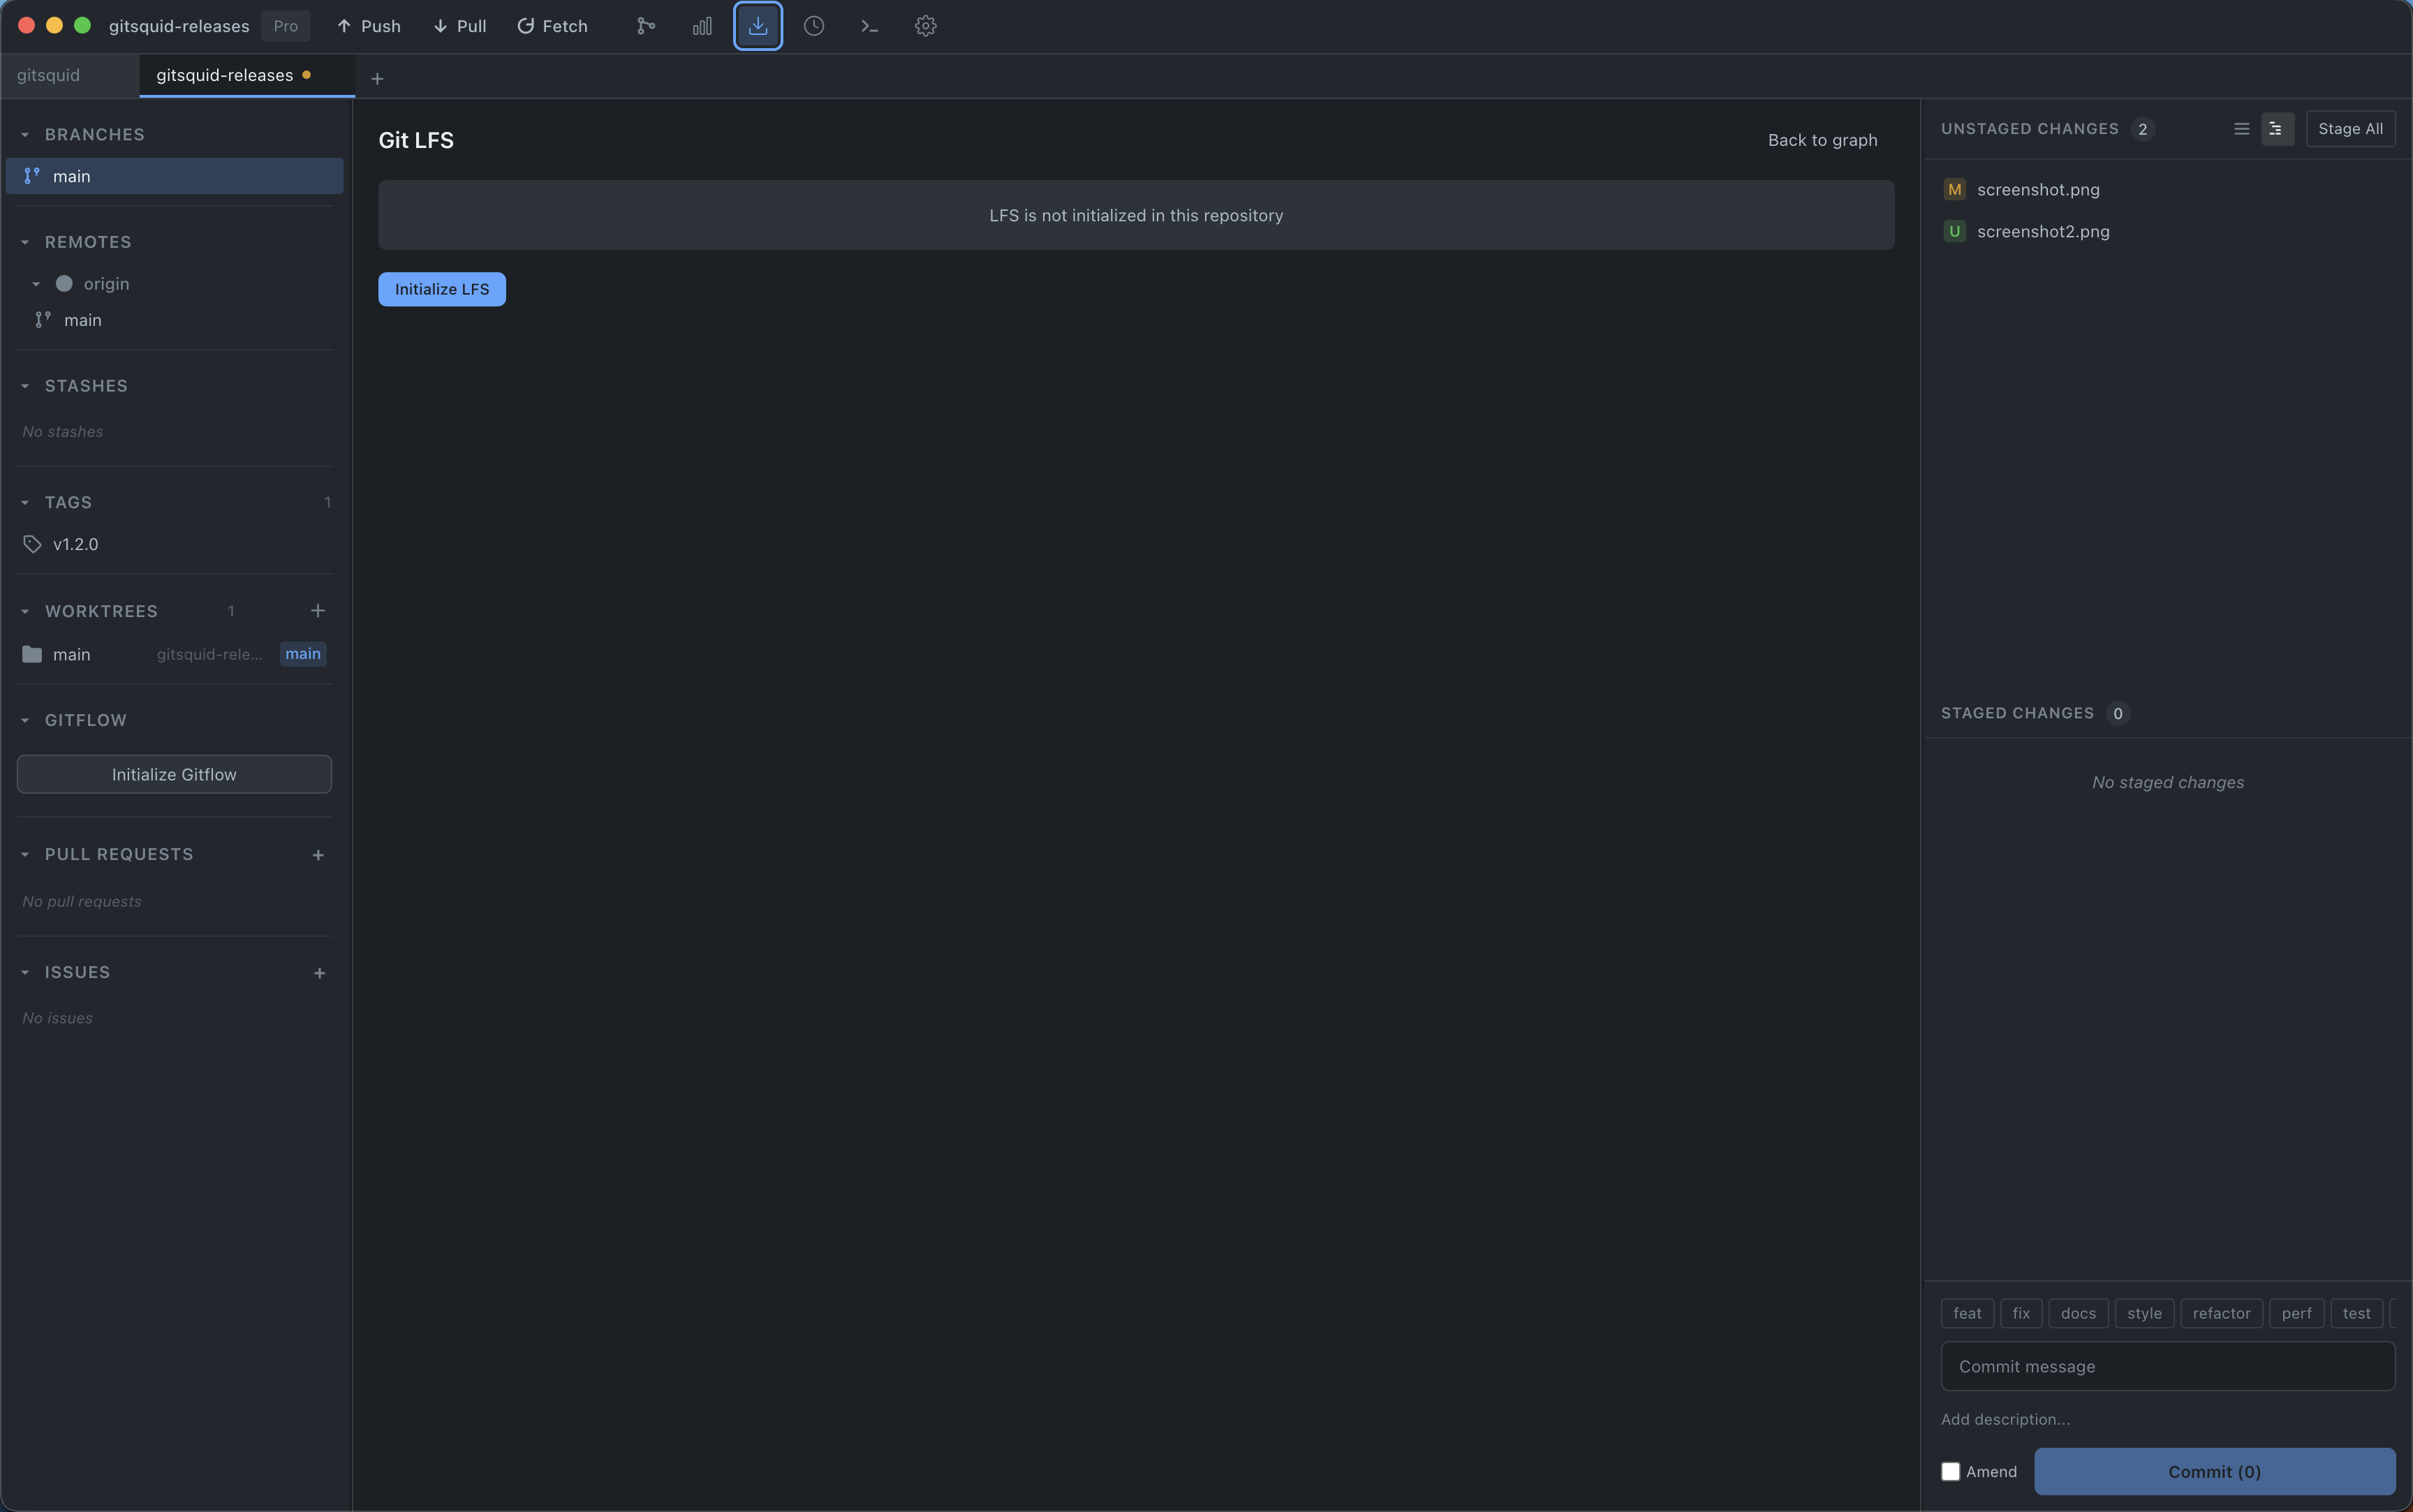Screen dimensions: 2413x1512
Task: Open the integrated terminal
Action: pyautogui.click(x=868, y=26)
